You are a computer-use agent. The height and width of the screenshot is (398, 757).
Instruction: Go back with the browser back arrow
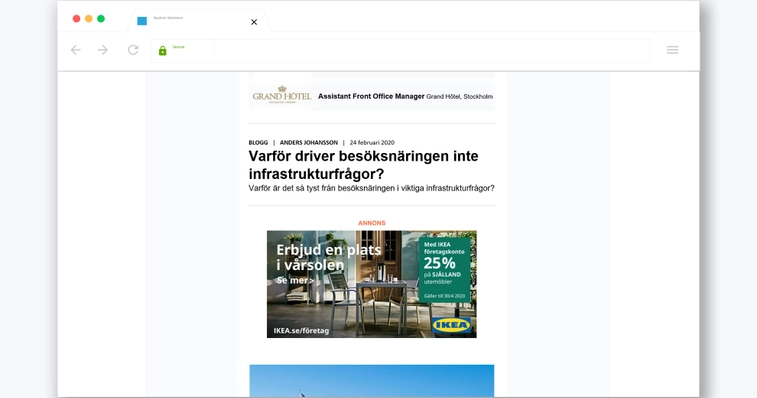76,50
